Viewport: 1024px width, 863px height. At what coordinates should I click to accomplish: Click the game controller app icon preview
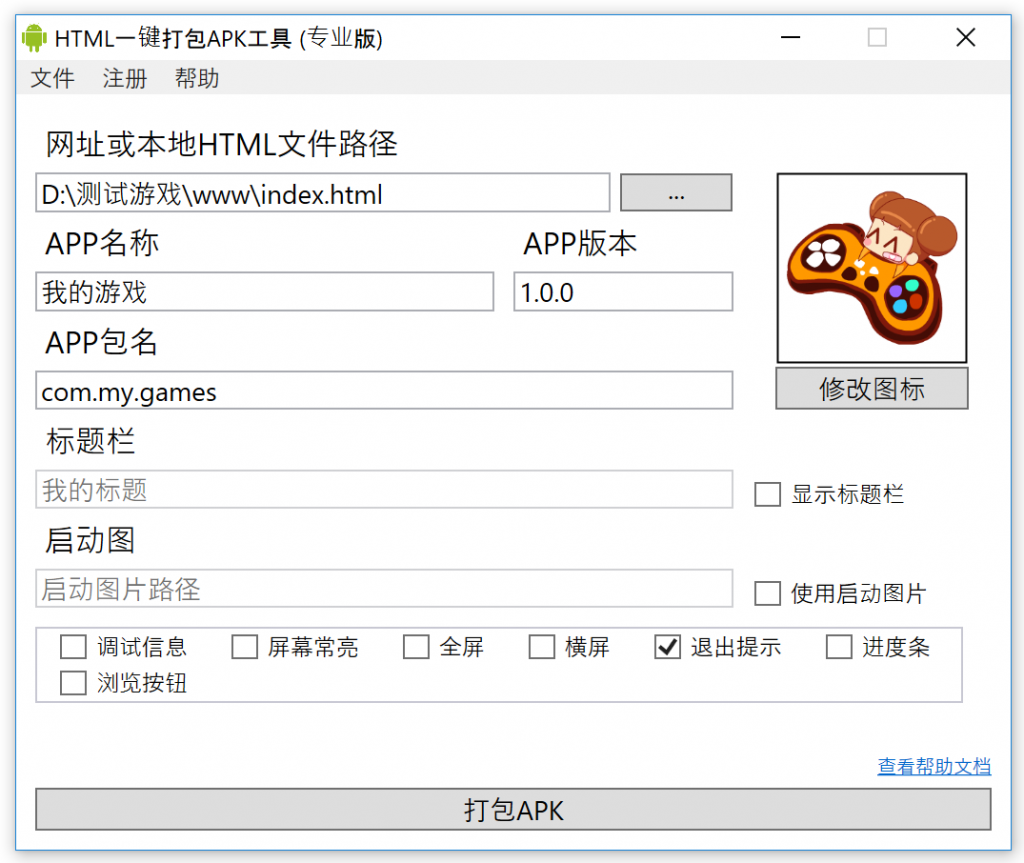(x=872, y=268)
